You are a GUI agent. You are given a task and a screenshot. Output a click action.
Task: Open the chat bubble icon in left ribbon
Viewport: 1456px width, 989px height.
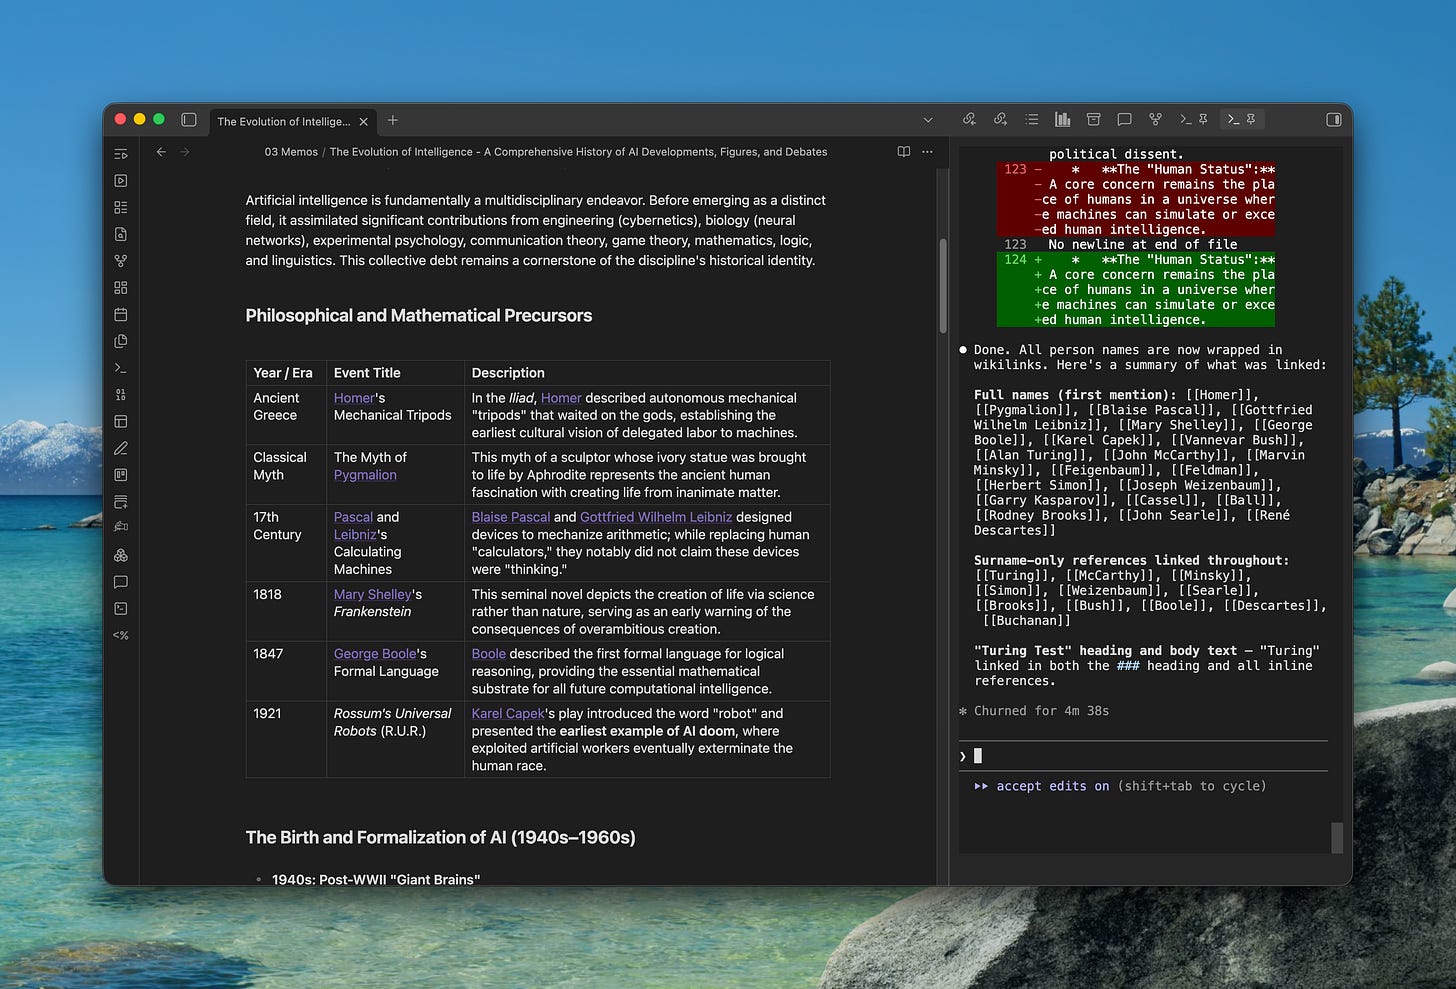coord(121,582)
